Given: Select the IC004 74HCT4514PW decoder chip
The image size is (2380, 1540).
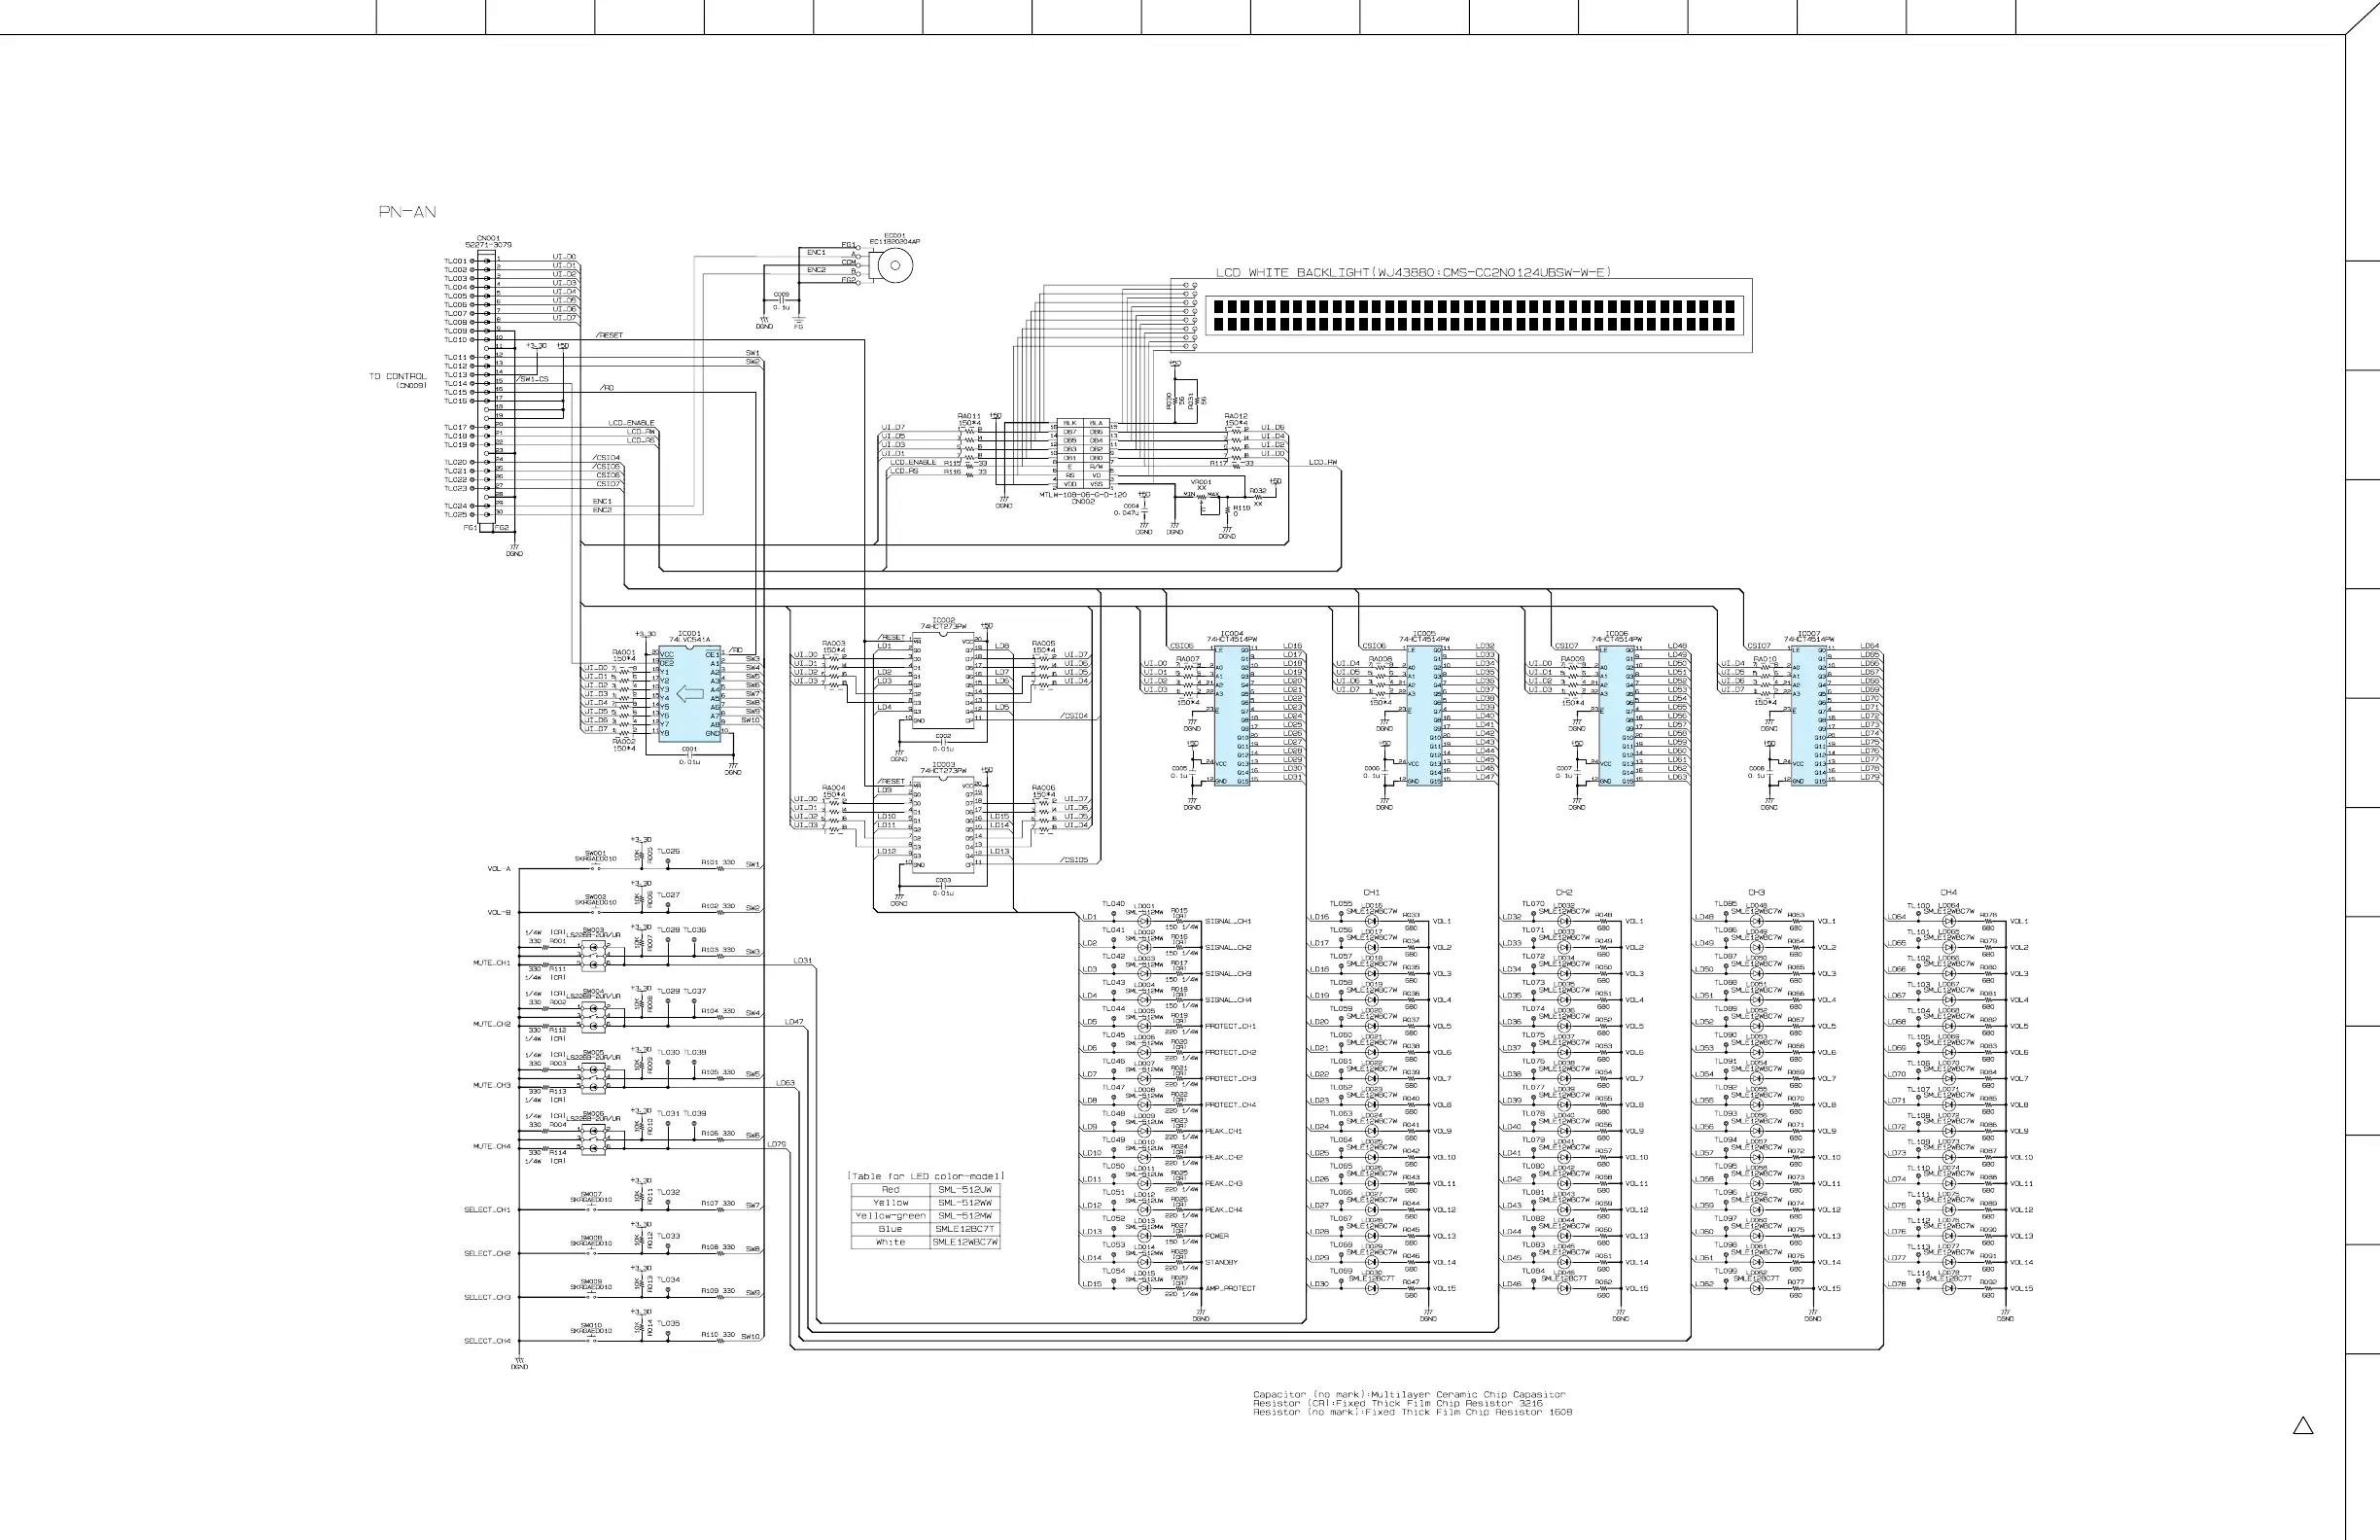Looking at the screenshot, I should [x=1232, y=715].
